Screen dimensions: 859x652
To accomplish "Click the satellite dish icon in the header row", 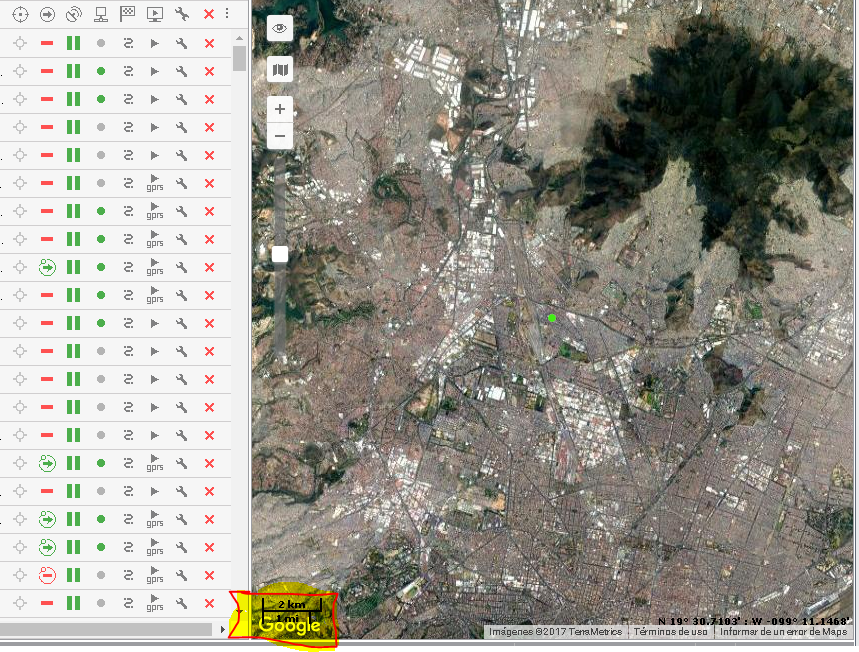I will coord(73,14).
